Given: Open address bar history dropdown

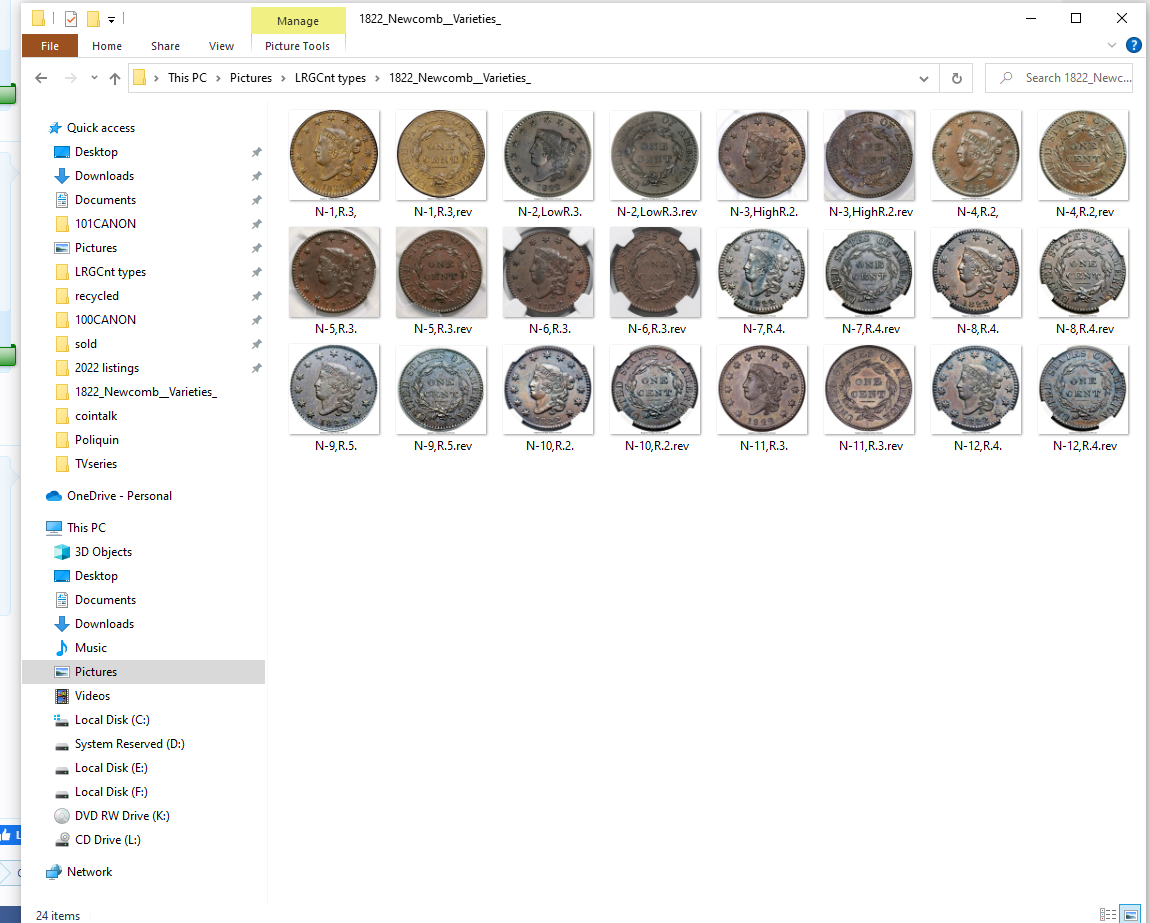Looking at the screenshot, I should click(924, 78).
